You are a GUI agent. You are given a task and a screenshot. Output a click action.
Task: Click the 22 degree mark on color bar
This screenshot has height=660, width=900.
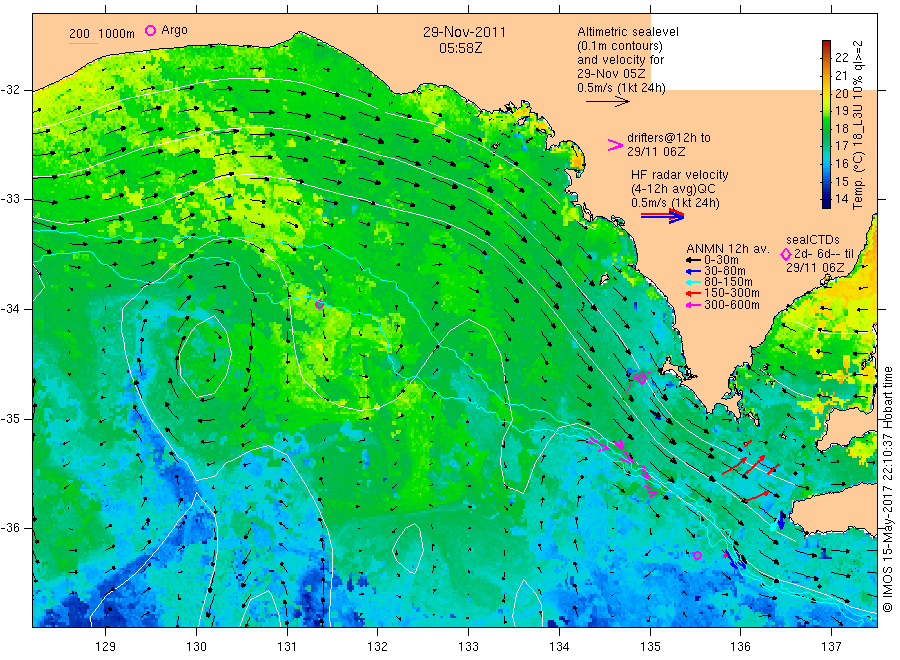tap(841, 57)
